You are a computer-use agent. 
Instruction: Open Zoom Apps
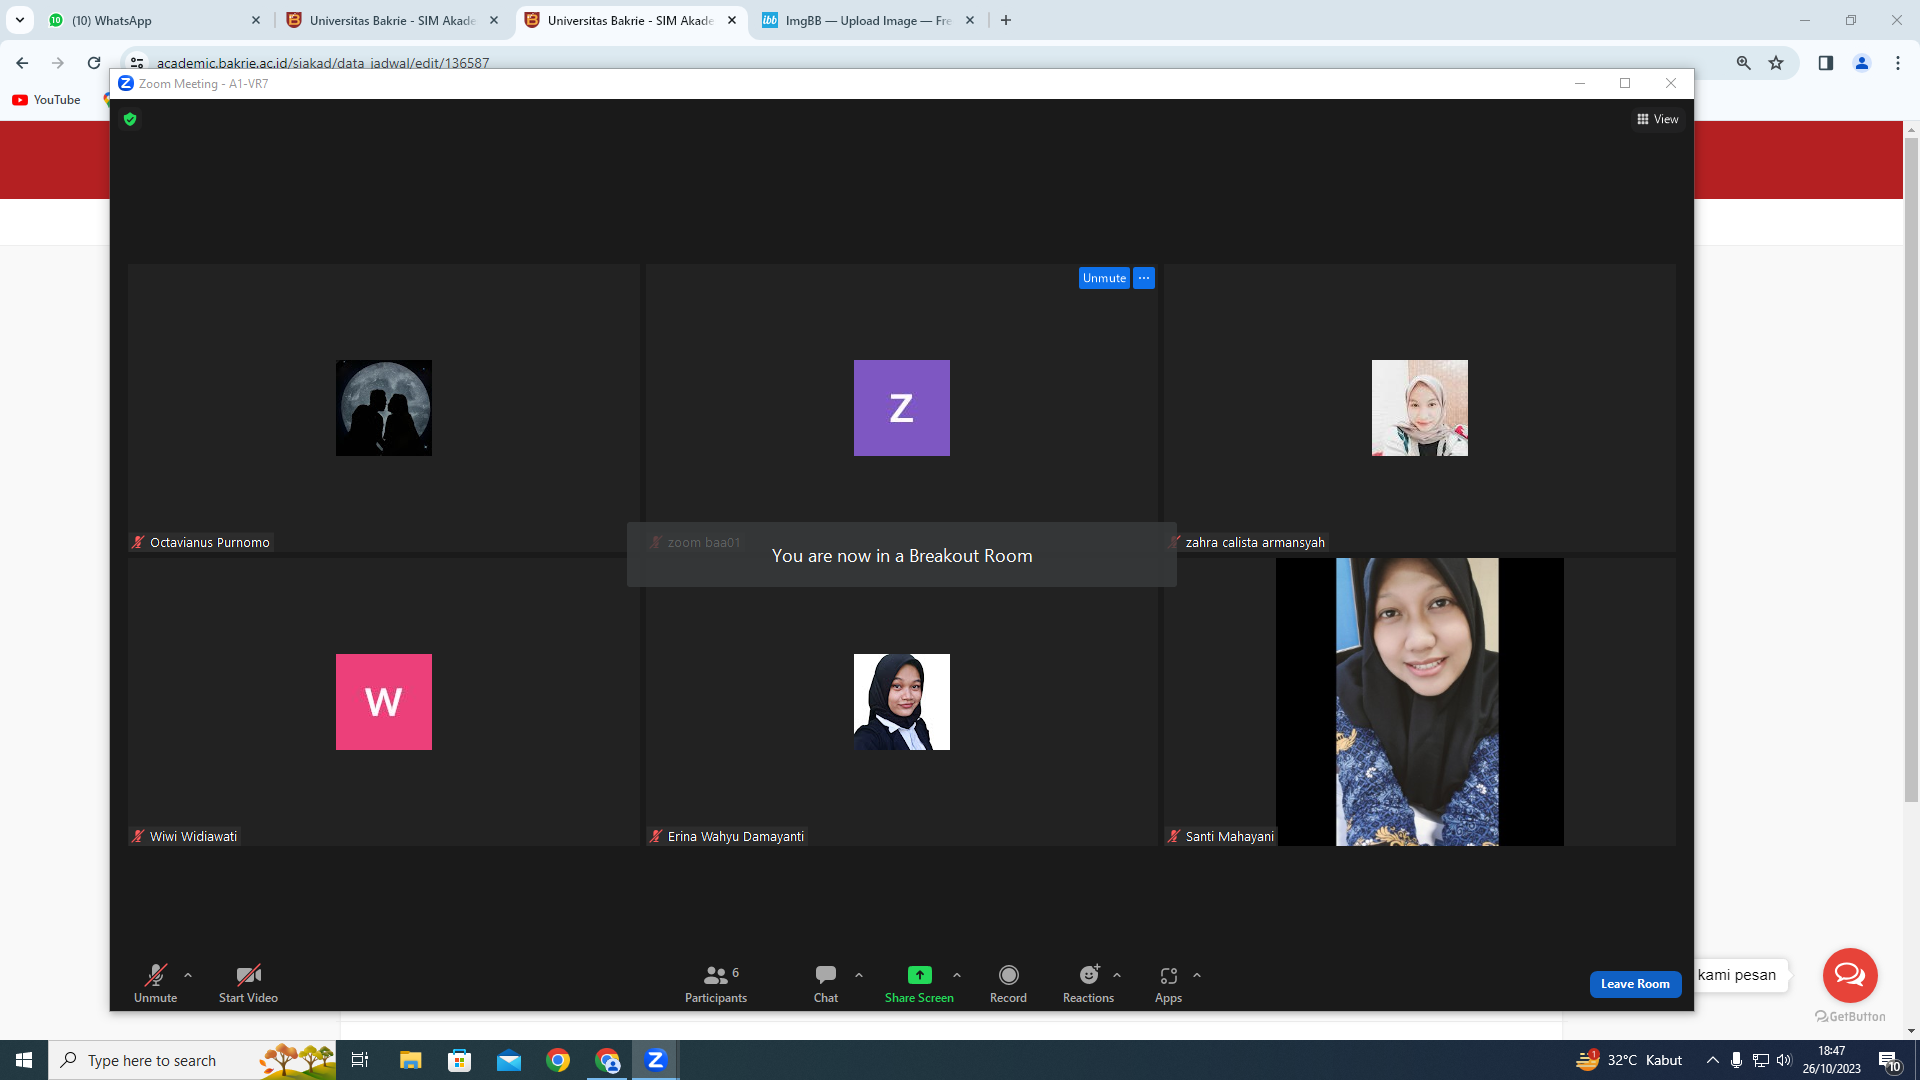1168,984
